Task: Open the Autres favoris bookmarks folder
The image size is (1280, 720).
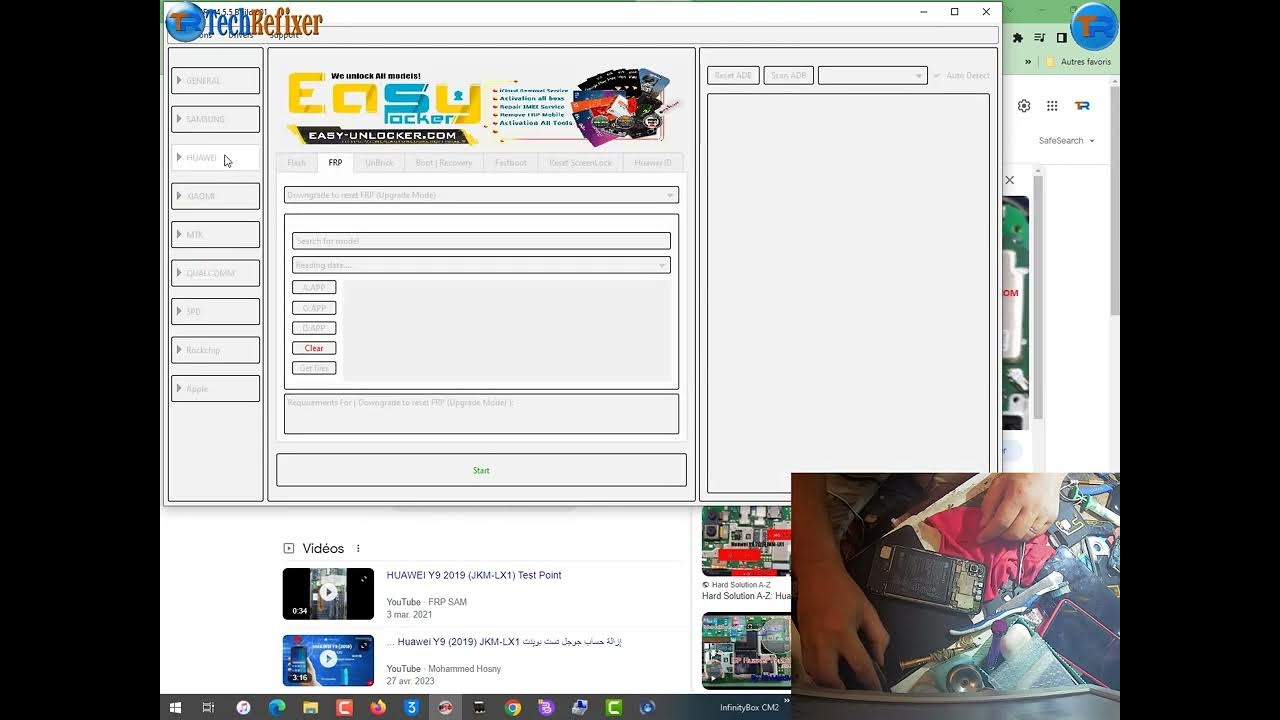Action: pos(1078,62)
